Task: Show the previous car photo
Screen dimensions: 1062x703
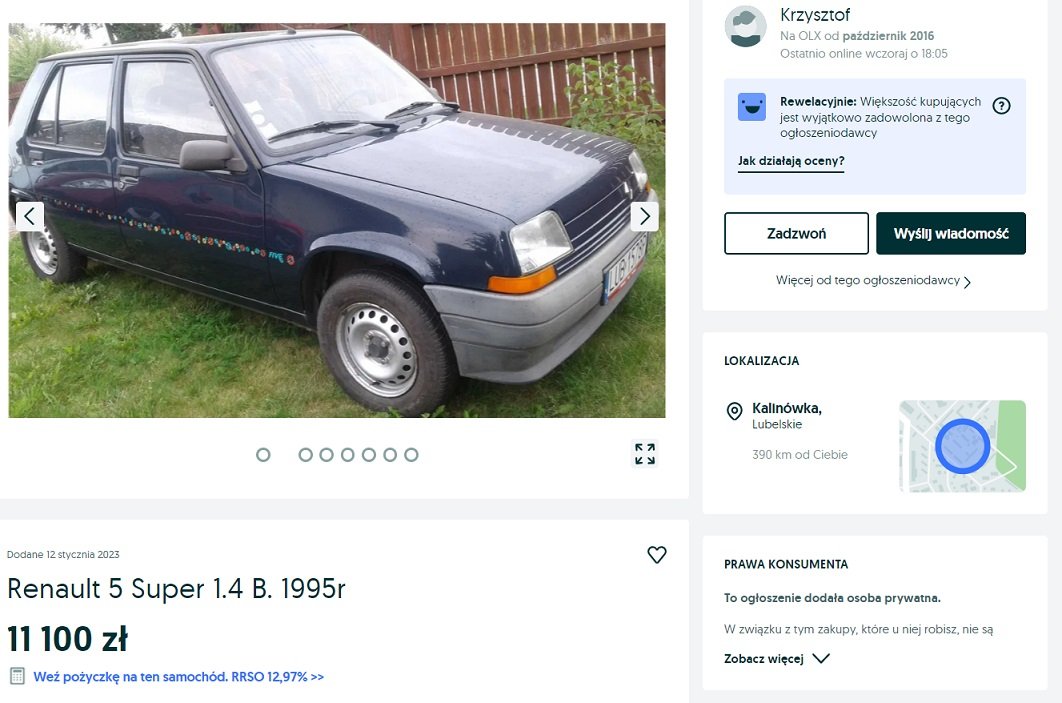Action: coord(30,217)
